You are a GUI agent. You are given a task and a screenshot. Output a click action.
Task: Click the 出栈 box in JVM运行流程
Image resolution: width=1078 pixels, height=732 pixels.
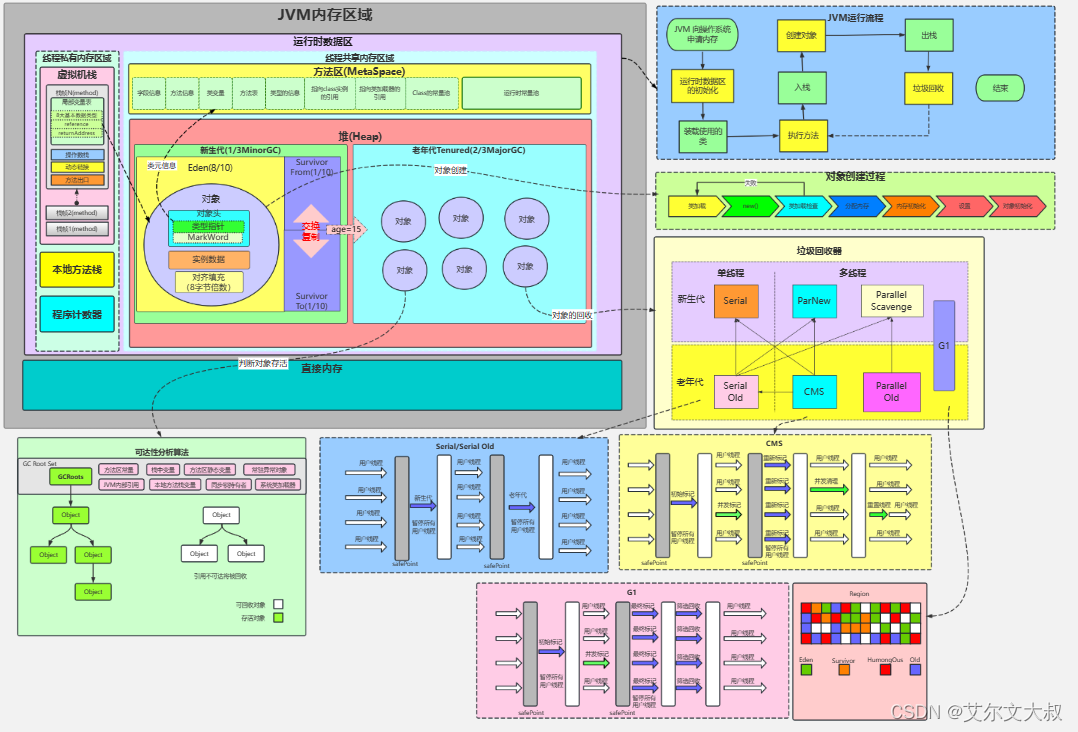(930, 33)
